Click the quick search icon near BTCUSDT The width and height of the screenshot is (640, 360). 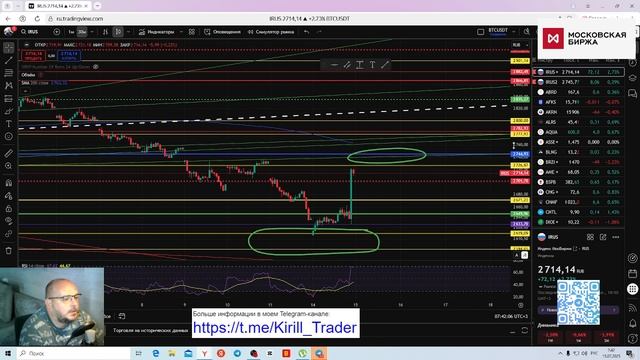[x=527, y=31]
